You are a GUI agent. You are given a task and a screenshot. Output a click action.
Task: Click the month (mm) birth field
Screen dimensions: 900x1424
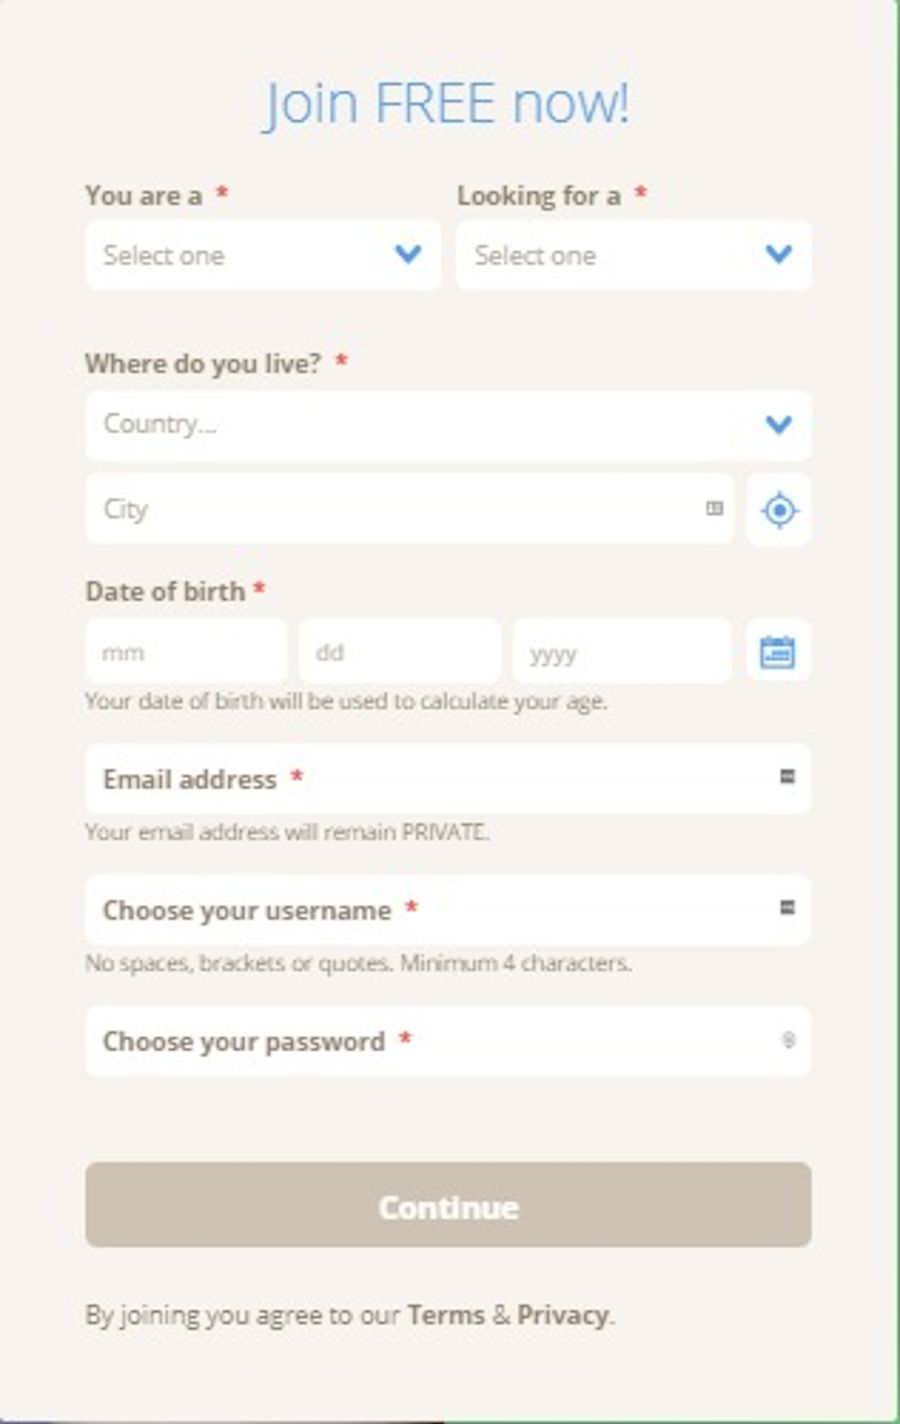click(x=186, y=652)
